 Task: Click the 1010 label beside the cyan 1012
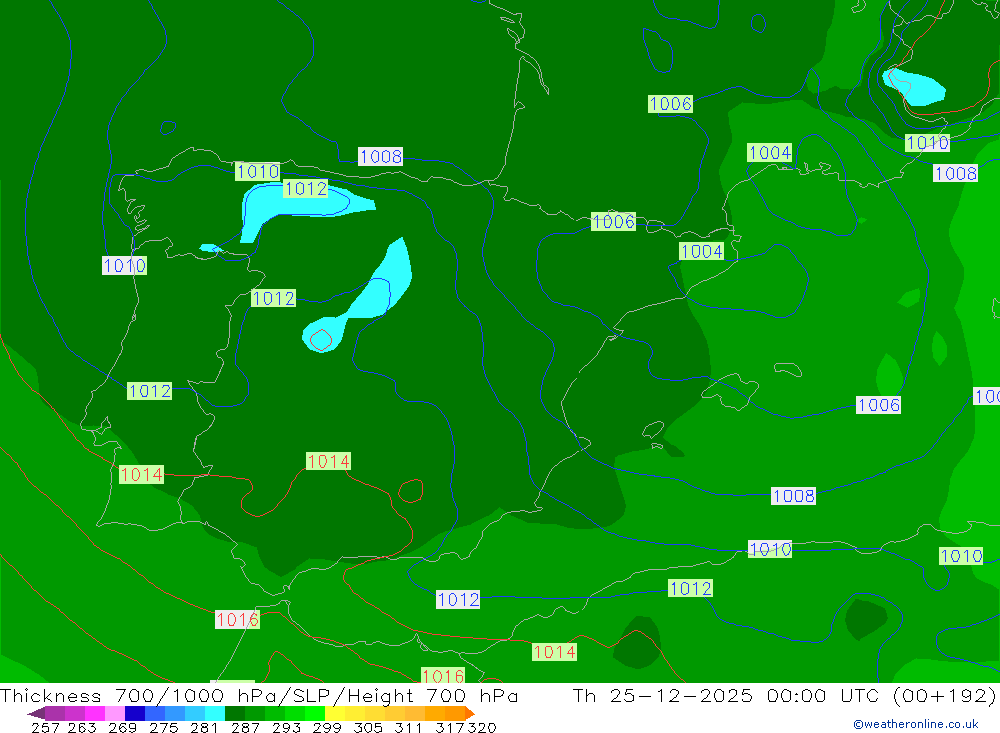coord(258,172)
